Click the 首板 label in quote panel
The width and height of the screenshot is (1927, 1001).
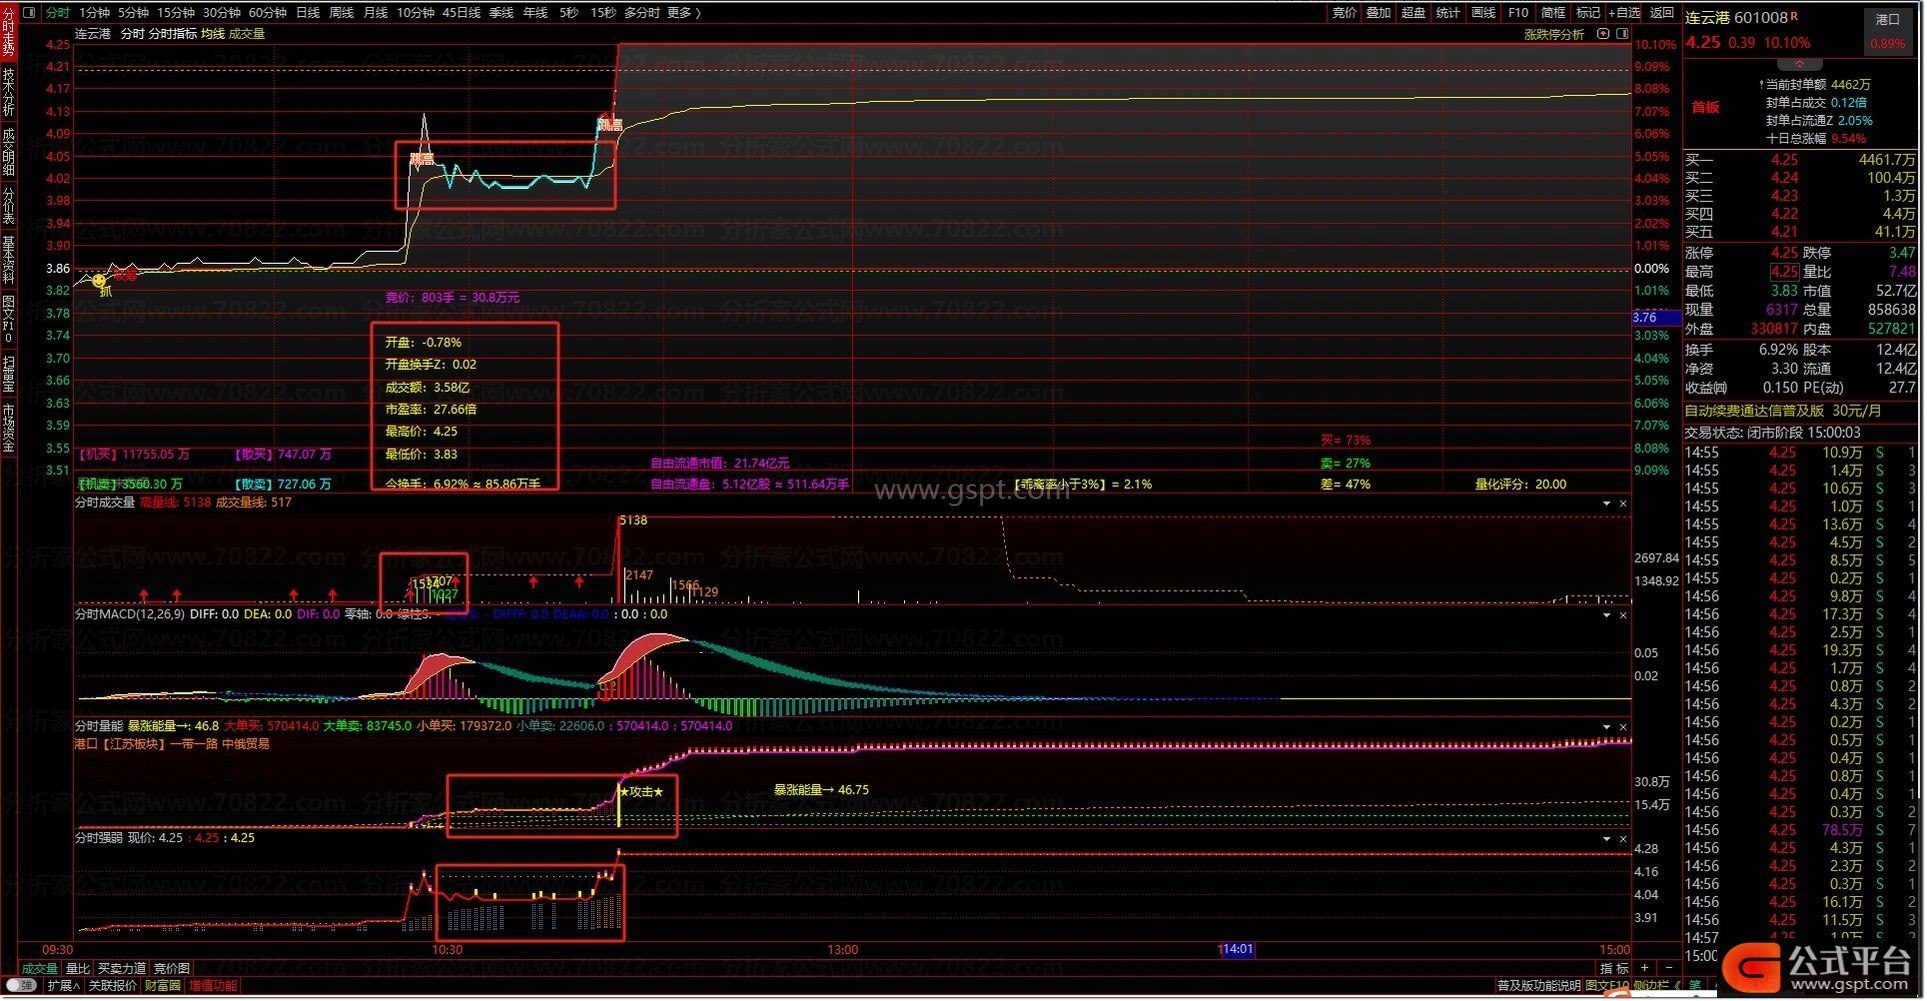pyautogui.click(x=1706, y=107)
